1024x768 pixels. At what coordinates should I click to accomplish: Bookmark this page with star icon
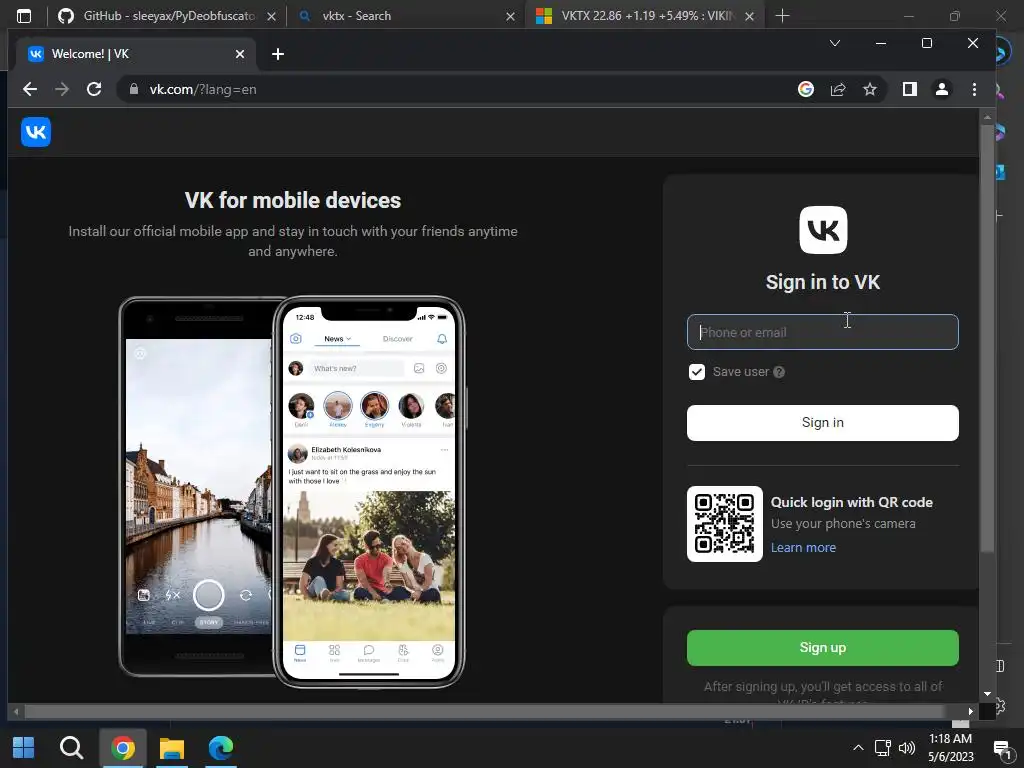tap(870, 89)
